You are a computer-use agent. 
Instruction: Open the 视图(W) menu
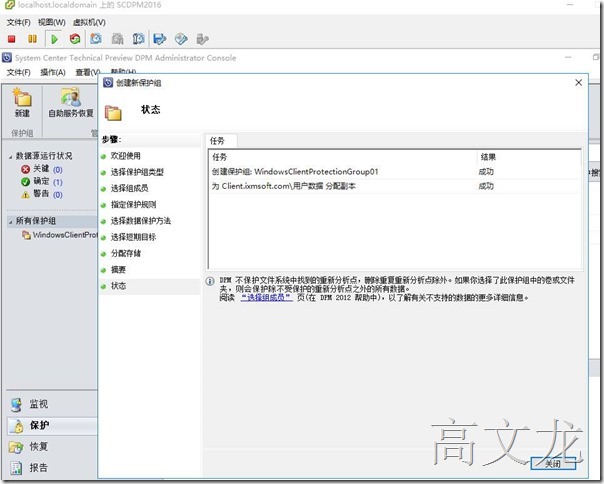[x=52, y=22]
